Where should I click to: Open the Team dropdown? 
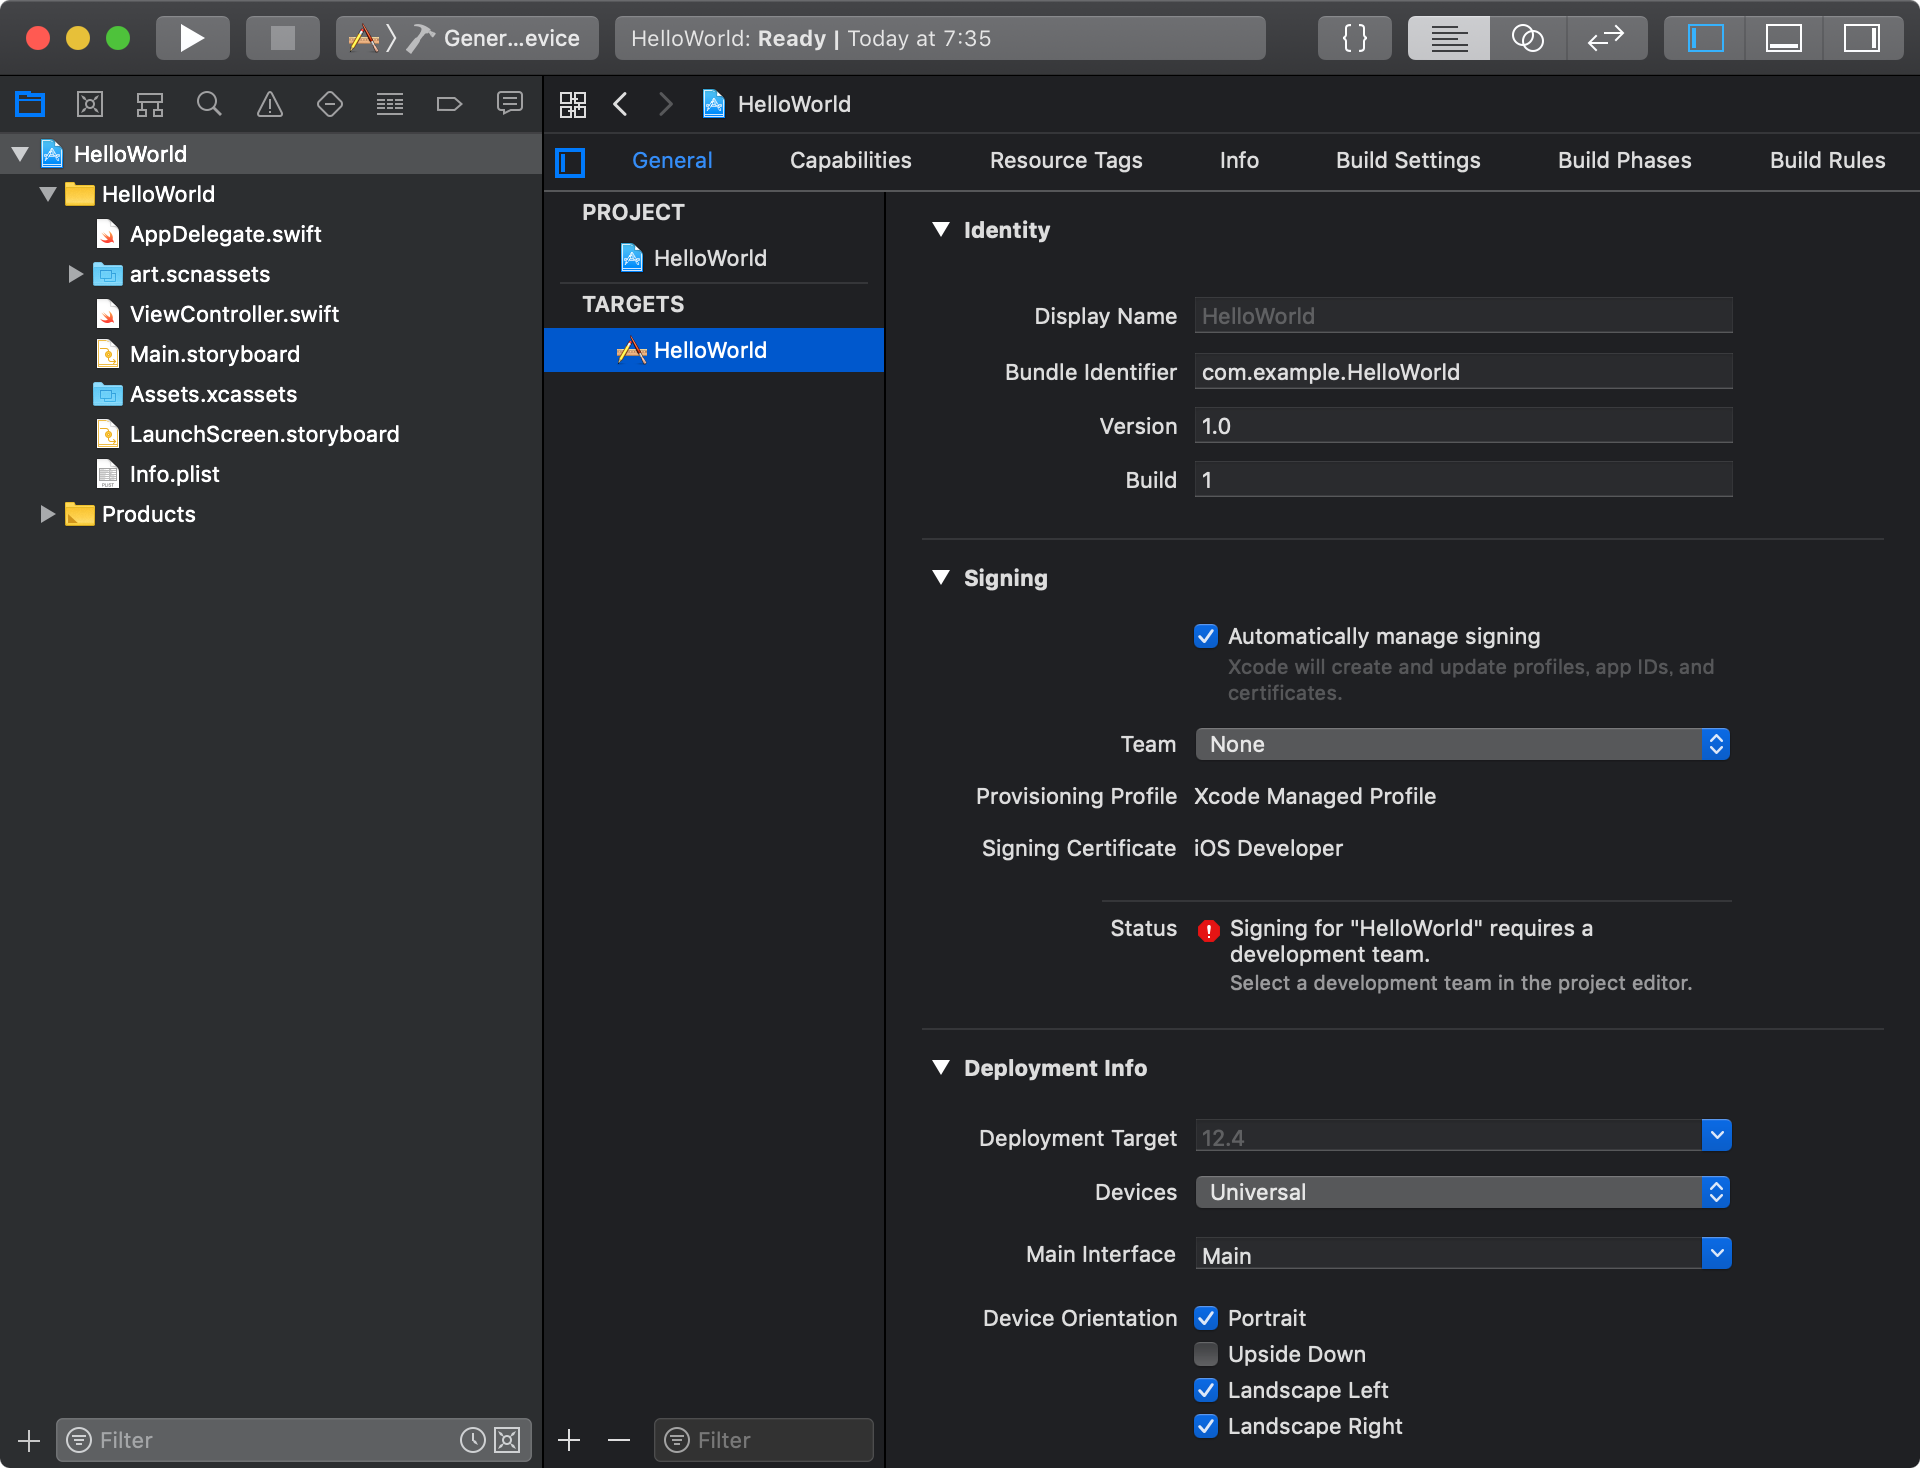click(x=1463, y=744)
